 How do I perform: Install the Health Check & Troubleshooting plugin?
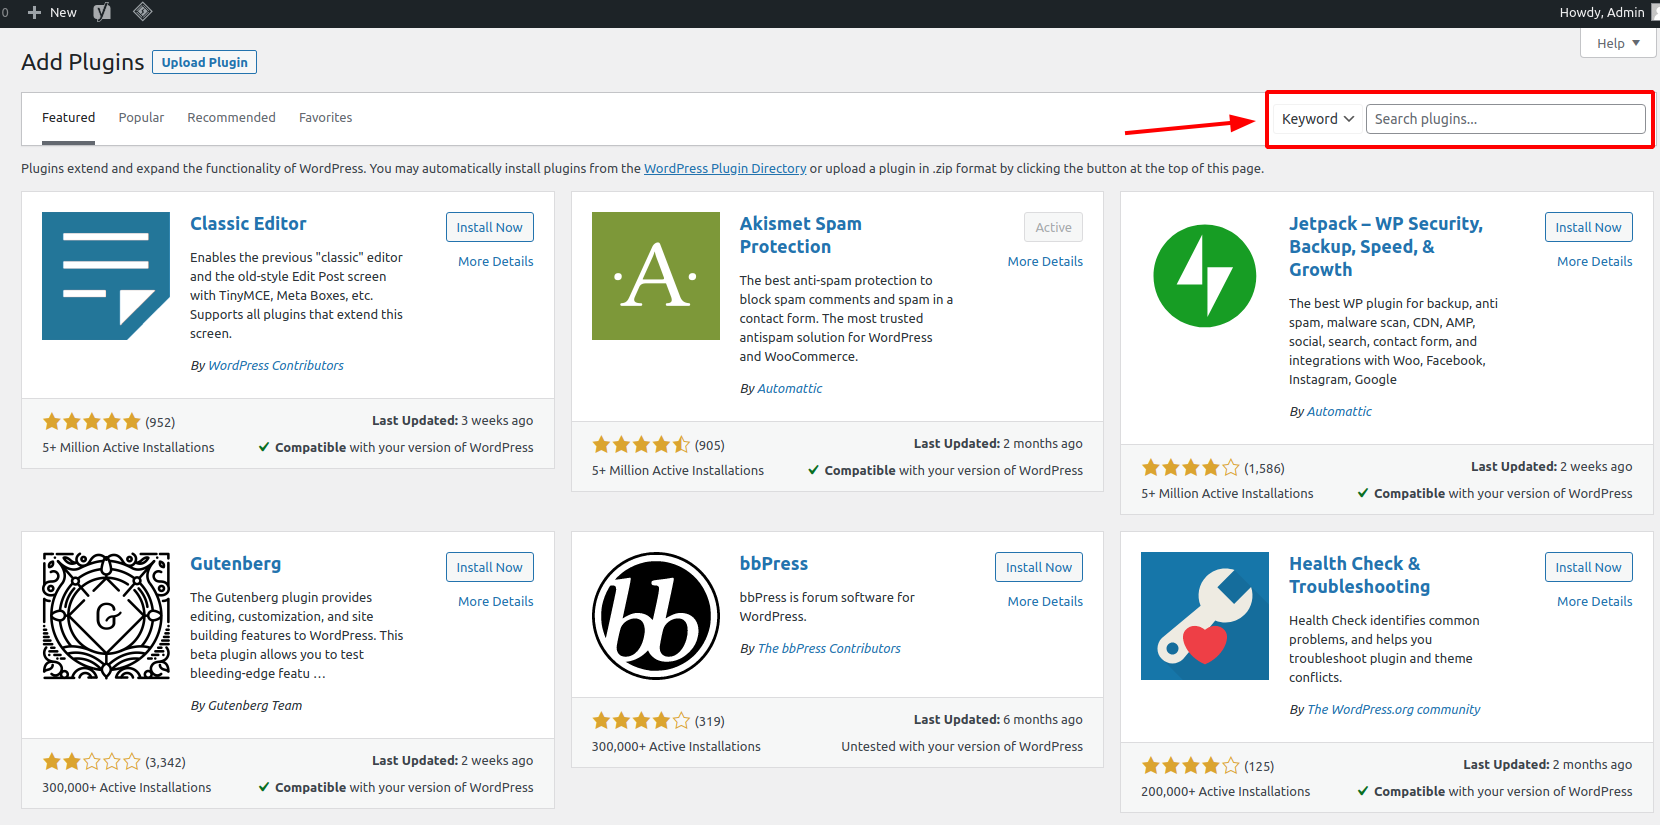(x=1588, y=567)
